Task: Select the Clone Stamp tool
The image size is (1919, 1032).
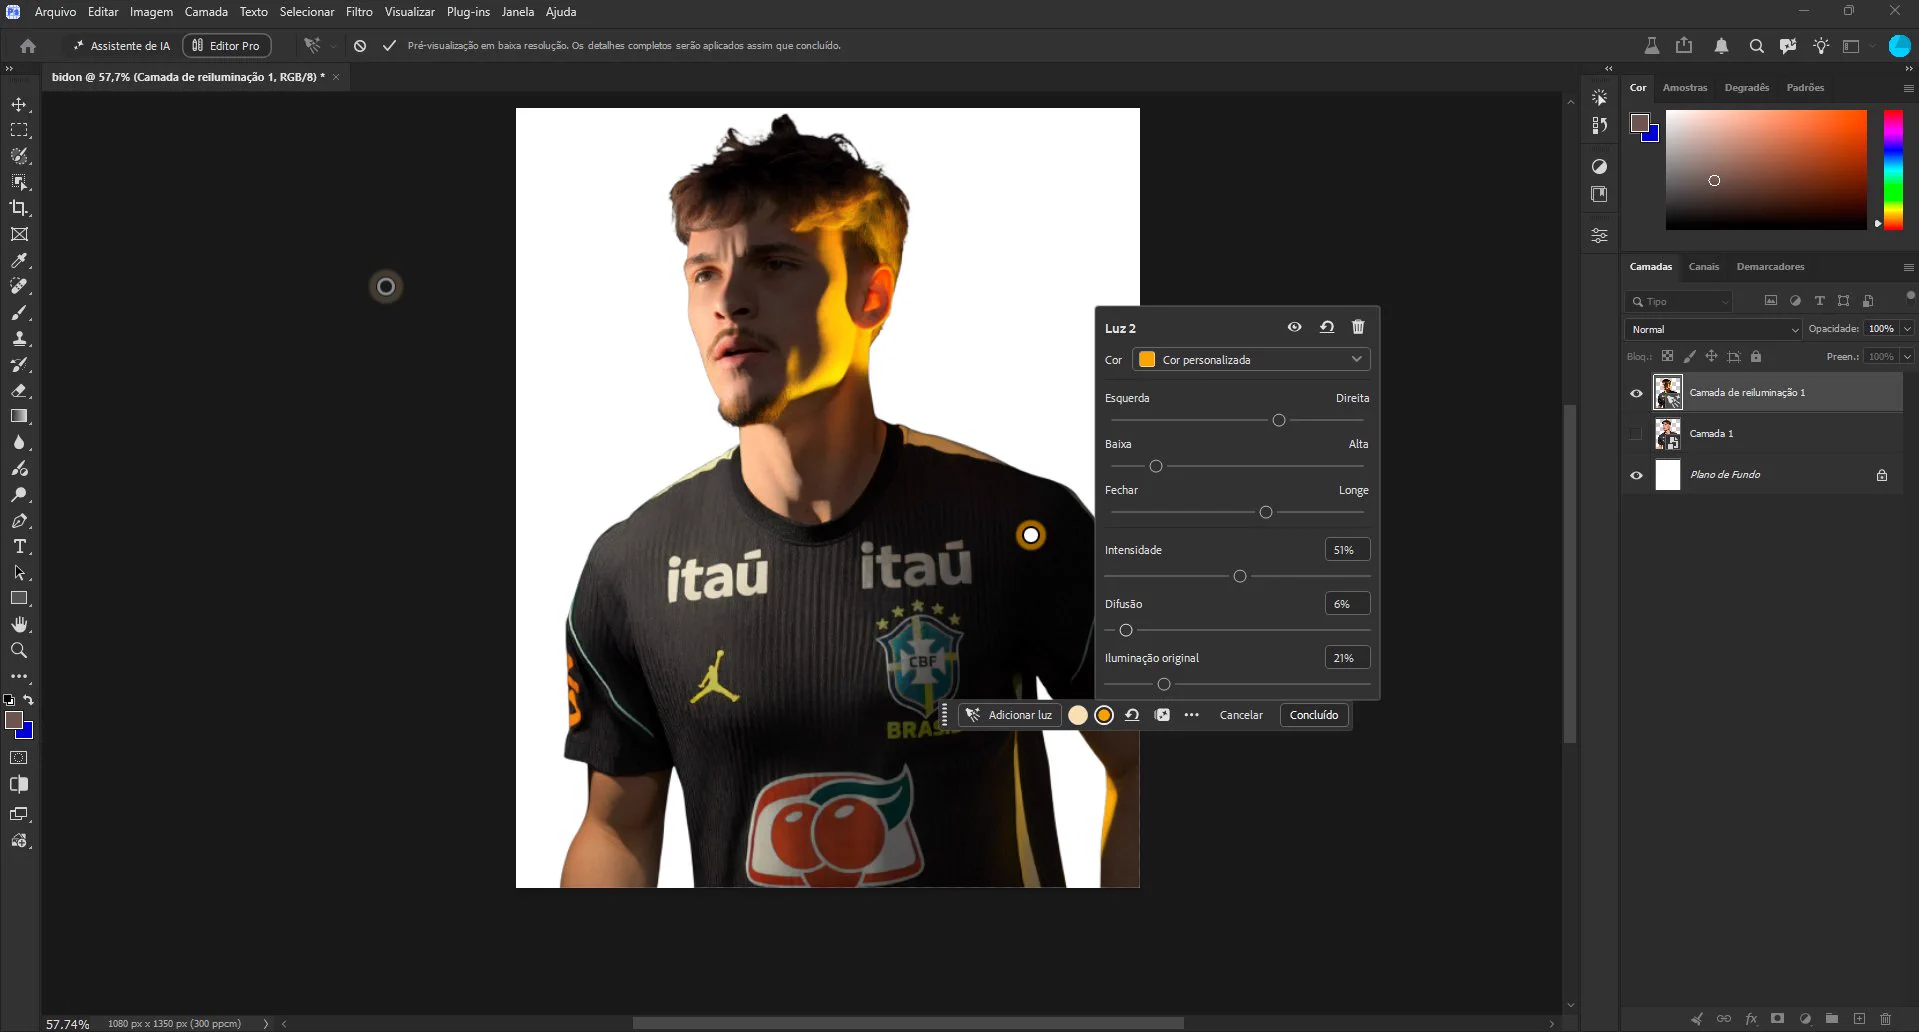Action: click(19, 339)
